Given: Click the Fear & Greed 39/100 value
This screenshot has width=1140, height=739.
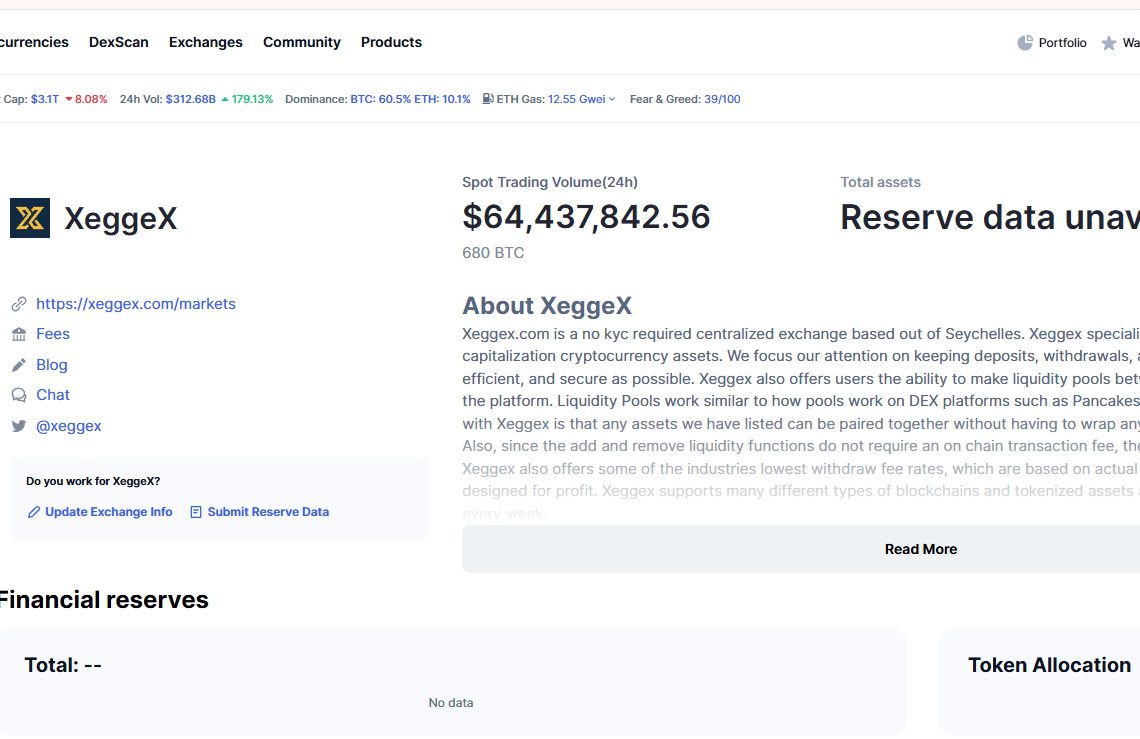Looking at the screenshot, I should point(722,99).
